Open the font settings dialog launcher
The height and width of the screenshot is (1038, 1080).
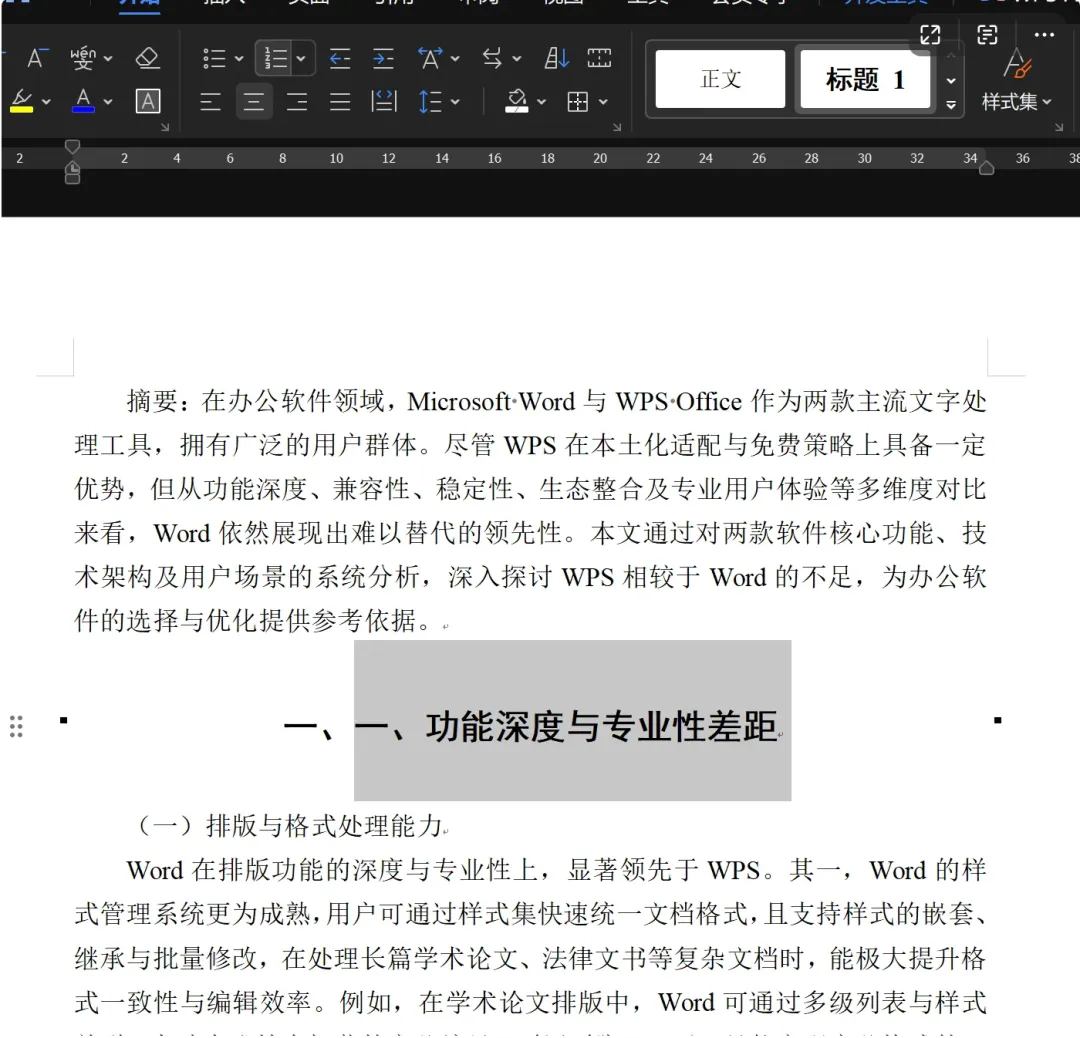click(x=165, y=127)
